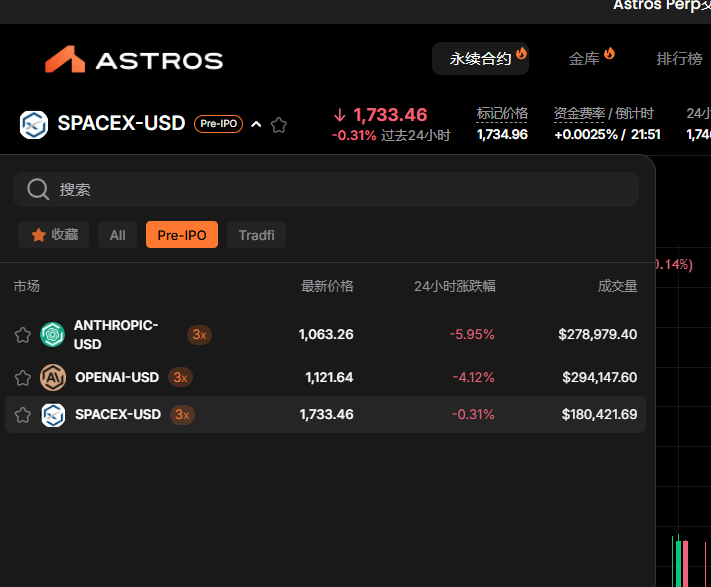Click the -5.95% change value
This screenshot has width=711, height=587.
point(472,335)
